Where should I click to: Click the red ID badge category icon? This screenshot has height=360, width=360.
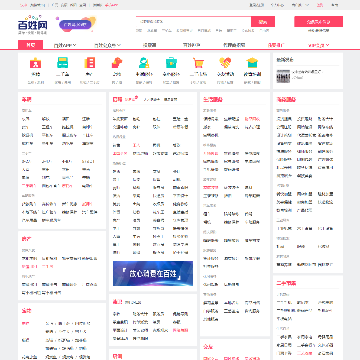35,63
